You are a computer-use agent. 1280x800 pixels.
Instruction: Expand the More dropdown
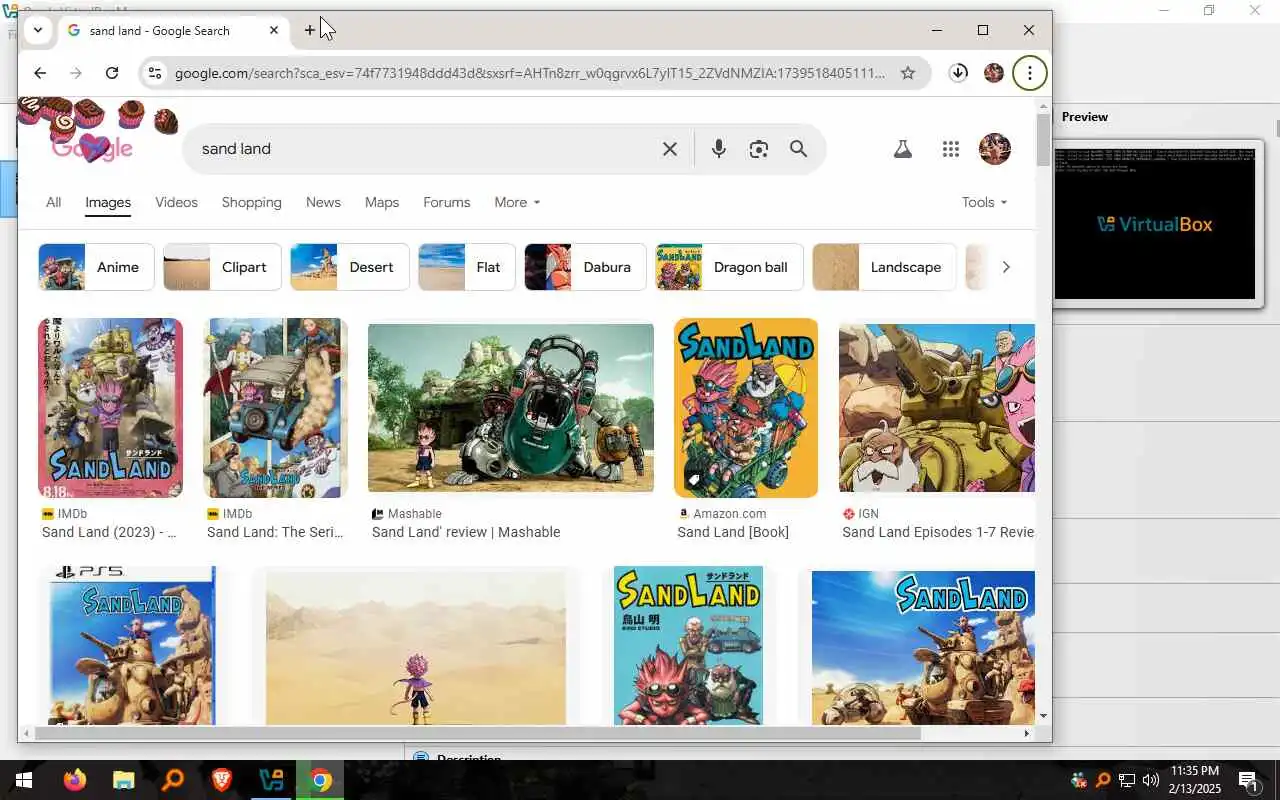pos(517,202)
